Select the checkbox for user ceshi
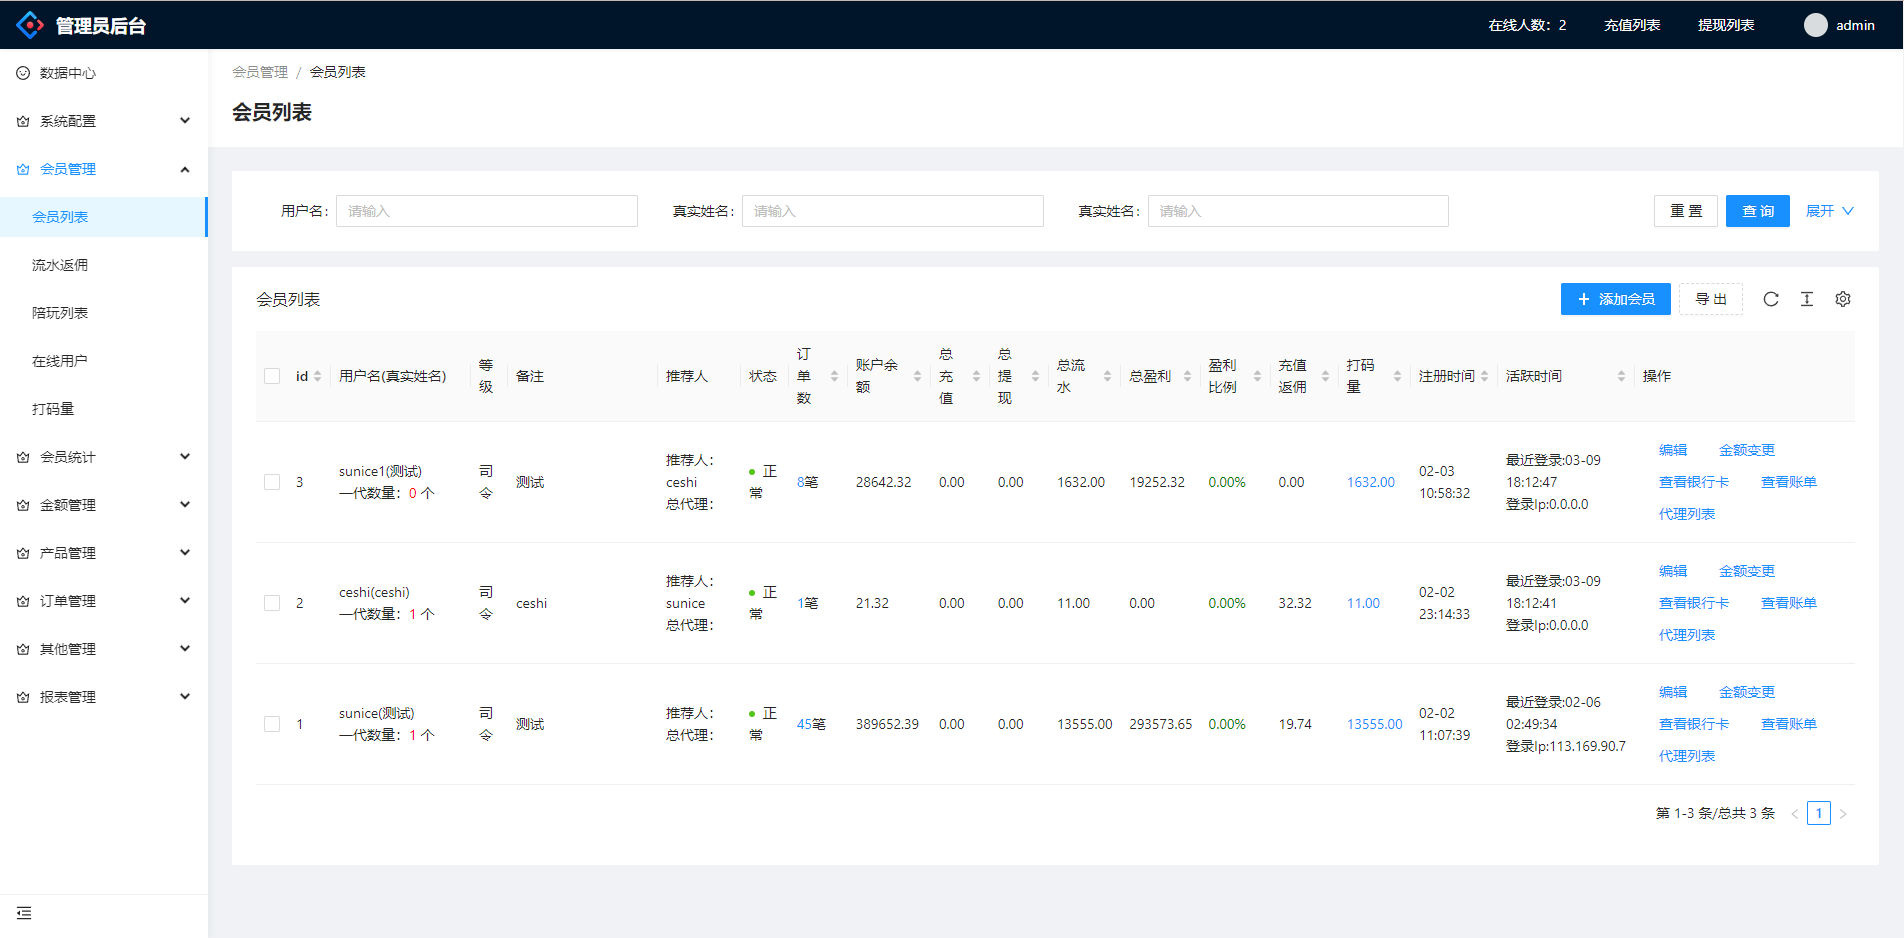Screen dimensions: 1904x938 tap(272, 603)
